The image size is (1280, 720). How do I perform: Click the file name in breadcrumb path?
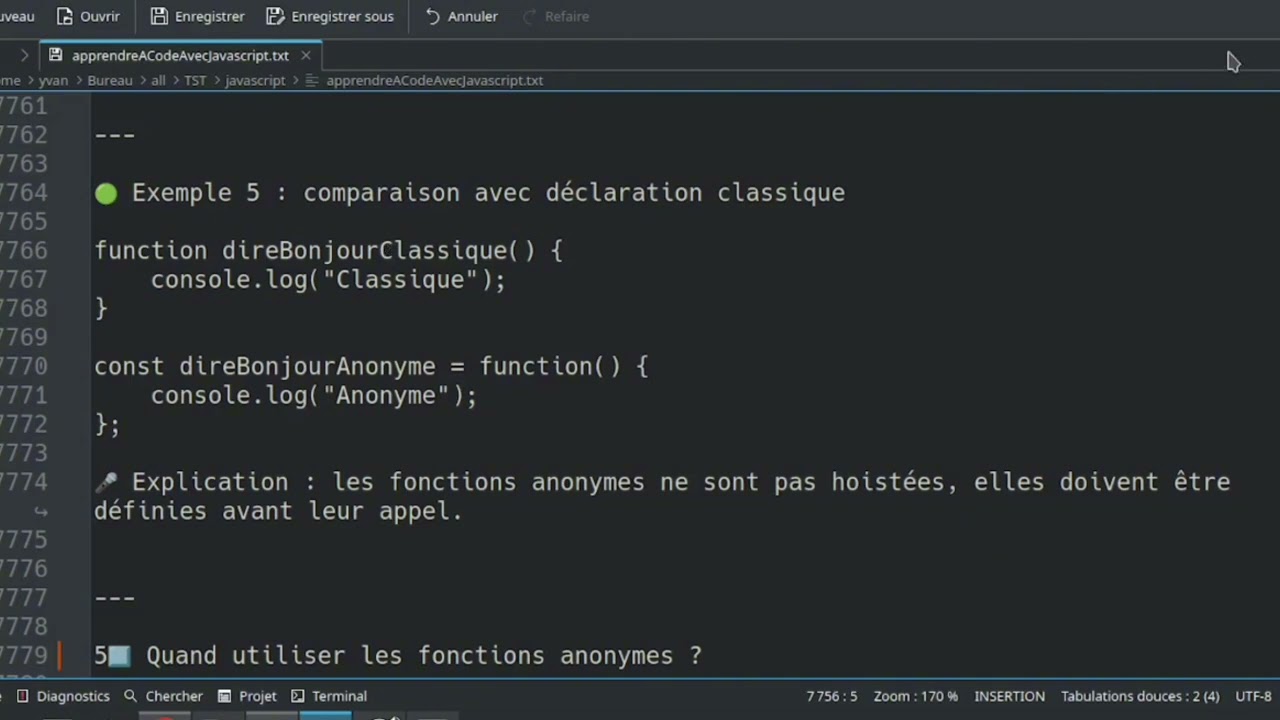click(434, 80)
